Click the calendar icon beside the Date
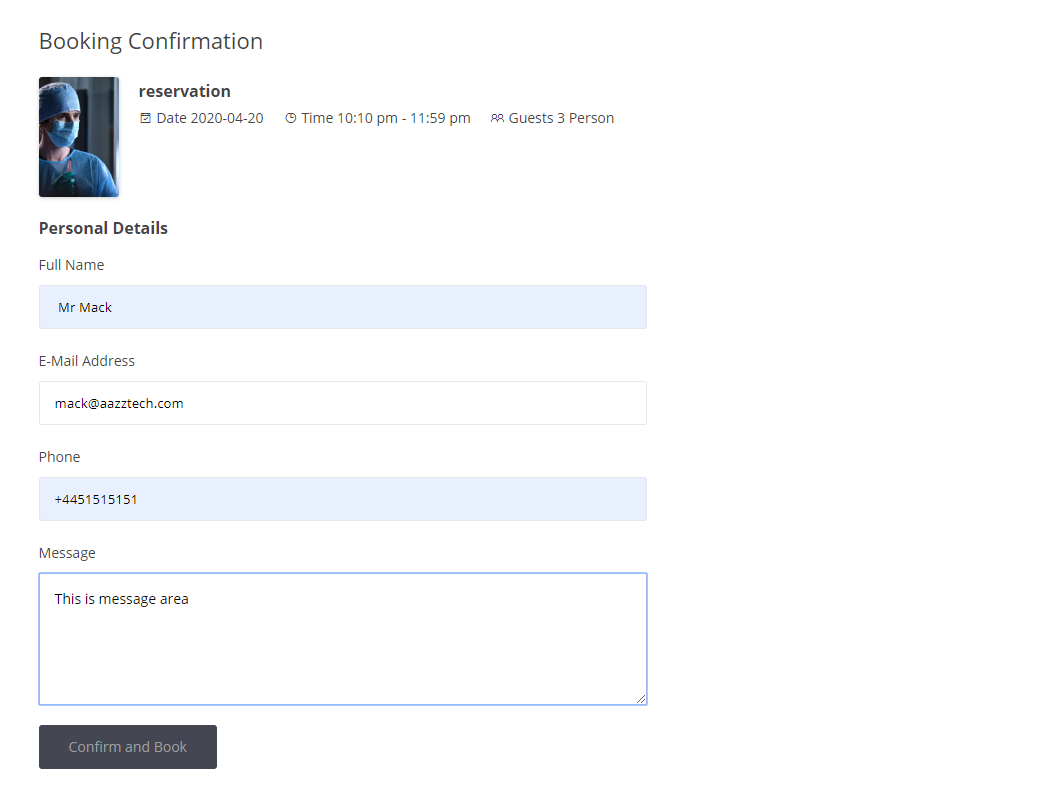This screenshot has height=790, width=1037. pyautogui.click(x=145, y=118)
